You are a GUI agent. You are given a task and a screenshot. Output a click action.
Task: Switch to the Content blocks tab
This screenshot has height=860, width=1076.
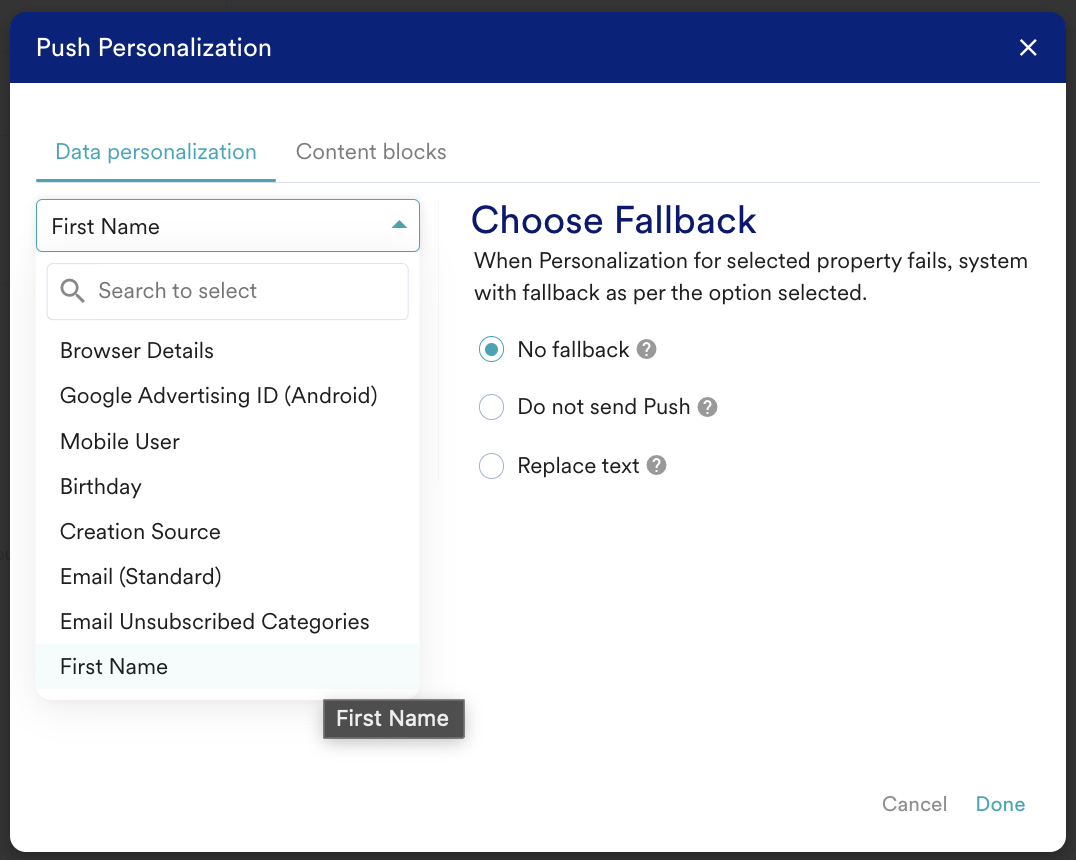(x=371, y=152)
